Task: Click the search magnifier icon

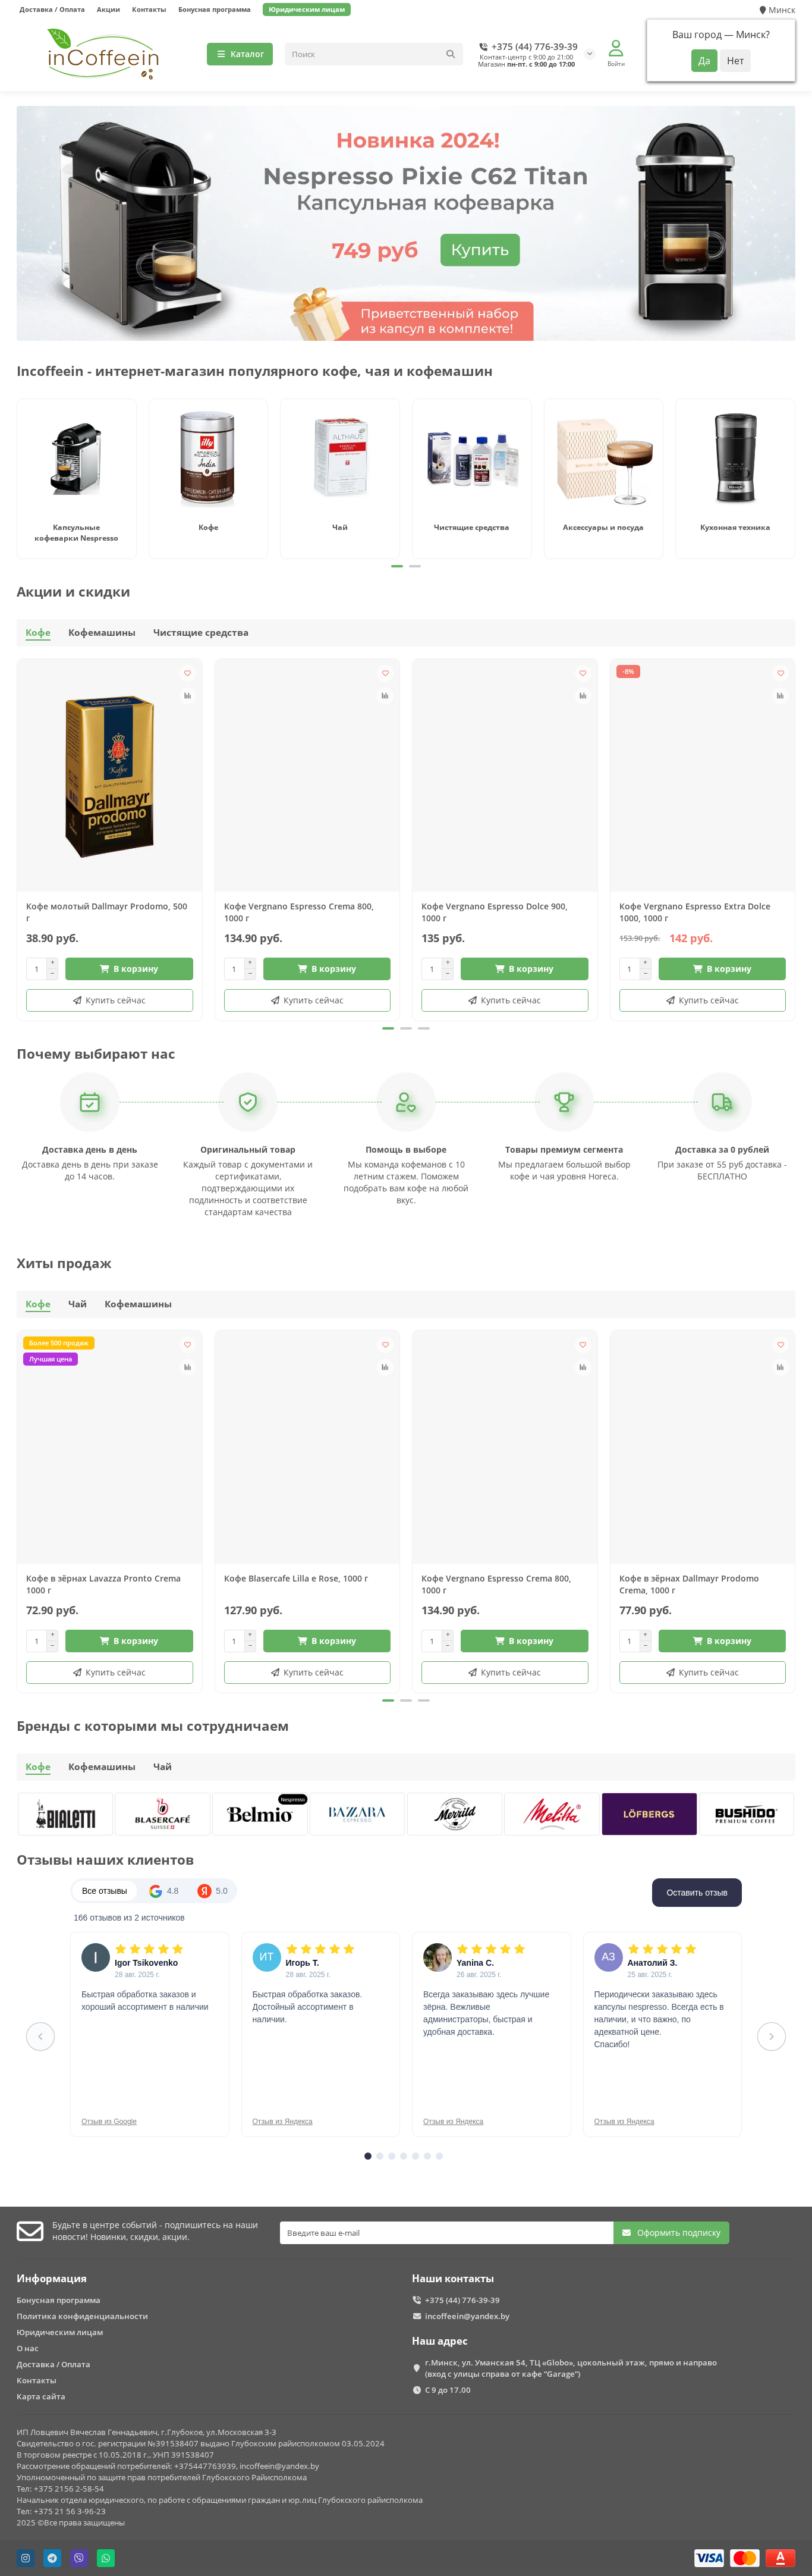Action: click(450, 54)
